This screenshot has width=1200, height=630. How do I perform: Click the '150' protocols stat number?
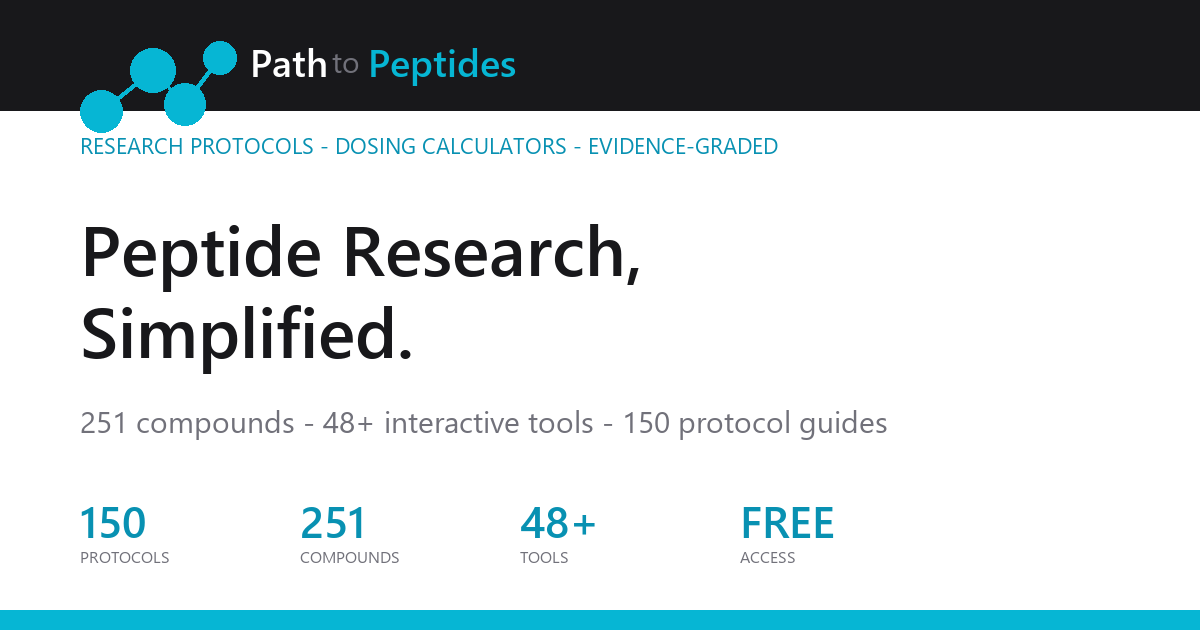[113, 524]
